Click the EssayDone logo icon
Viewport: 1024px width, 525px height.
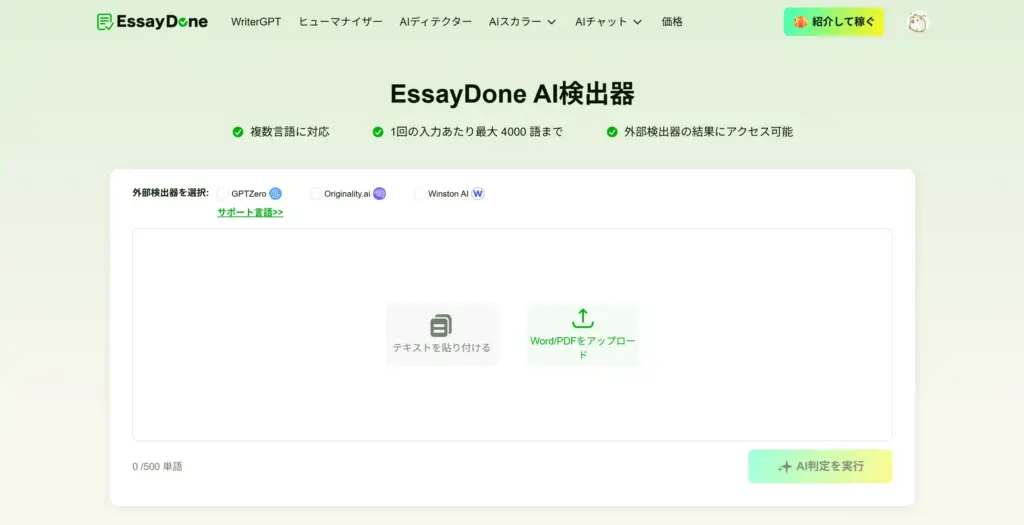pyautogui.click(x=105, y=22)
